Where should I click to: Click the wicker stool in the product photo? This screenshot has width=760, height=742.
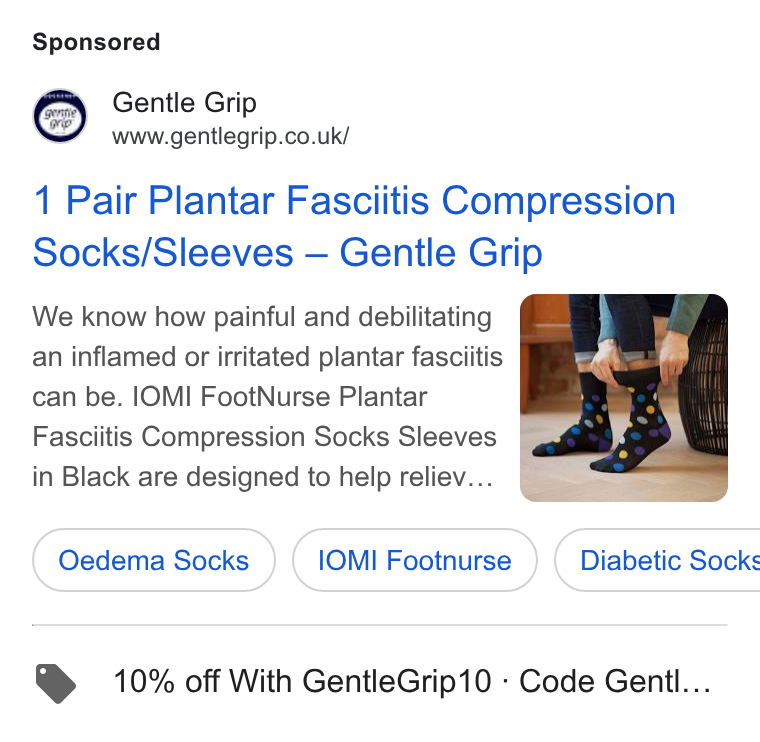point(704,385)
